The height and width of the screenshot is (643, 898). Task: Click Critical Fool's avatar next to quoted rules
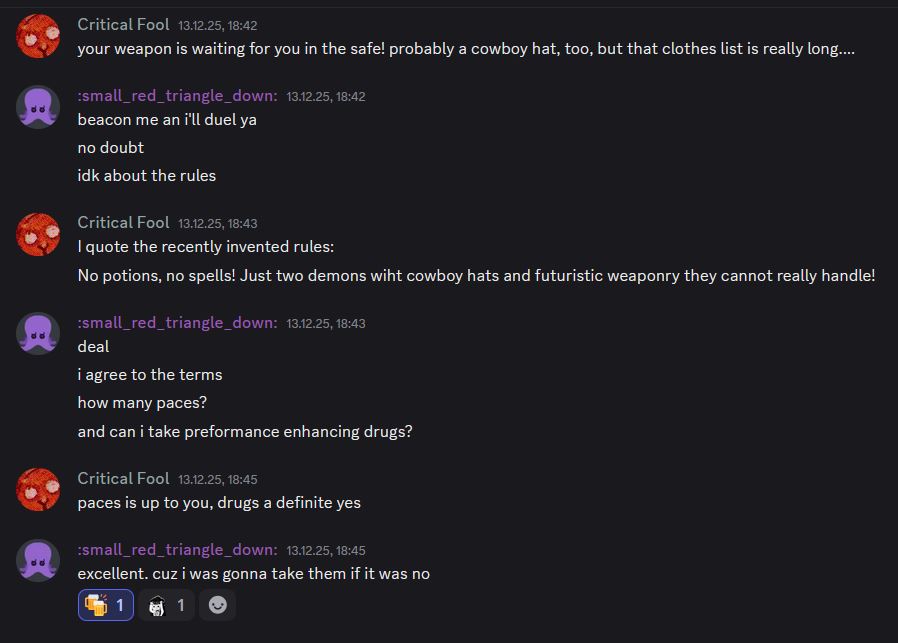(x=38, y=234)
